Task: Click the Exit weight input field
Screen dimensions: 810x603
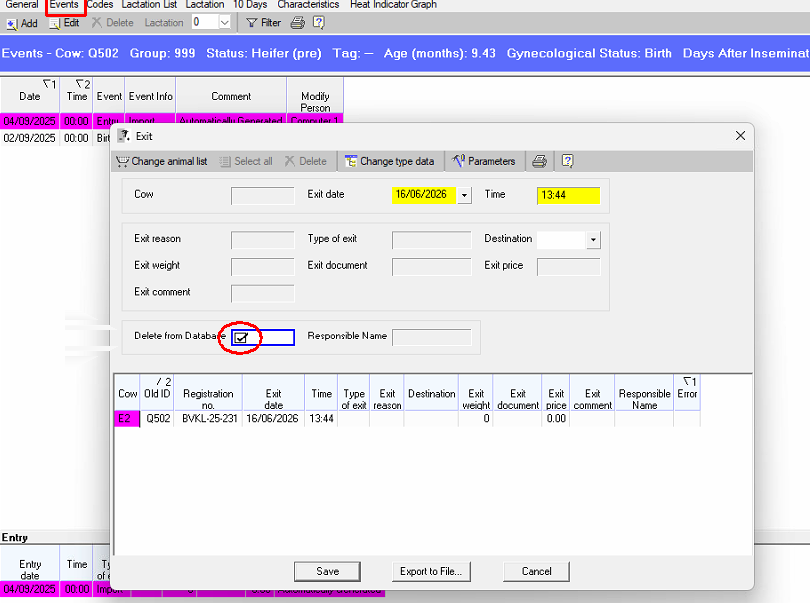Action: [262, 267]
